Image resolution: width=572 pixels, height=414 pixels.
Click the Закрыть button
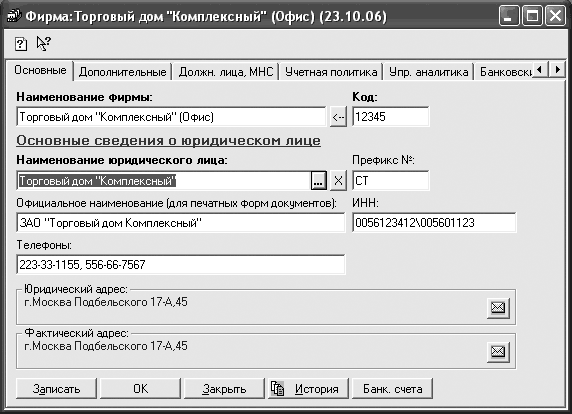pyautogui.click(x=224, y=389)
